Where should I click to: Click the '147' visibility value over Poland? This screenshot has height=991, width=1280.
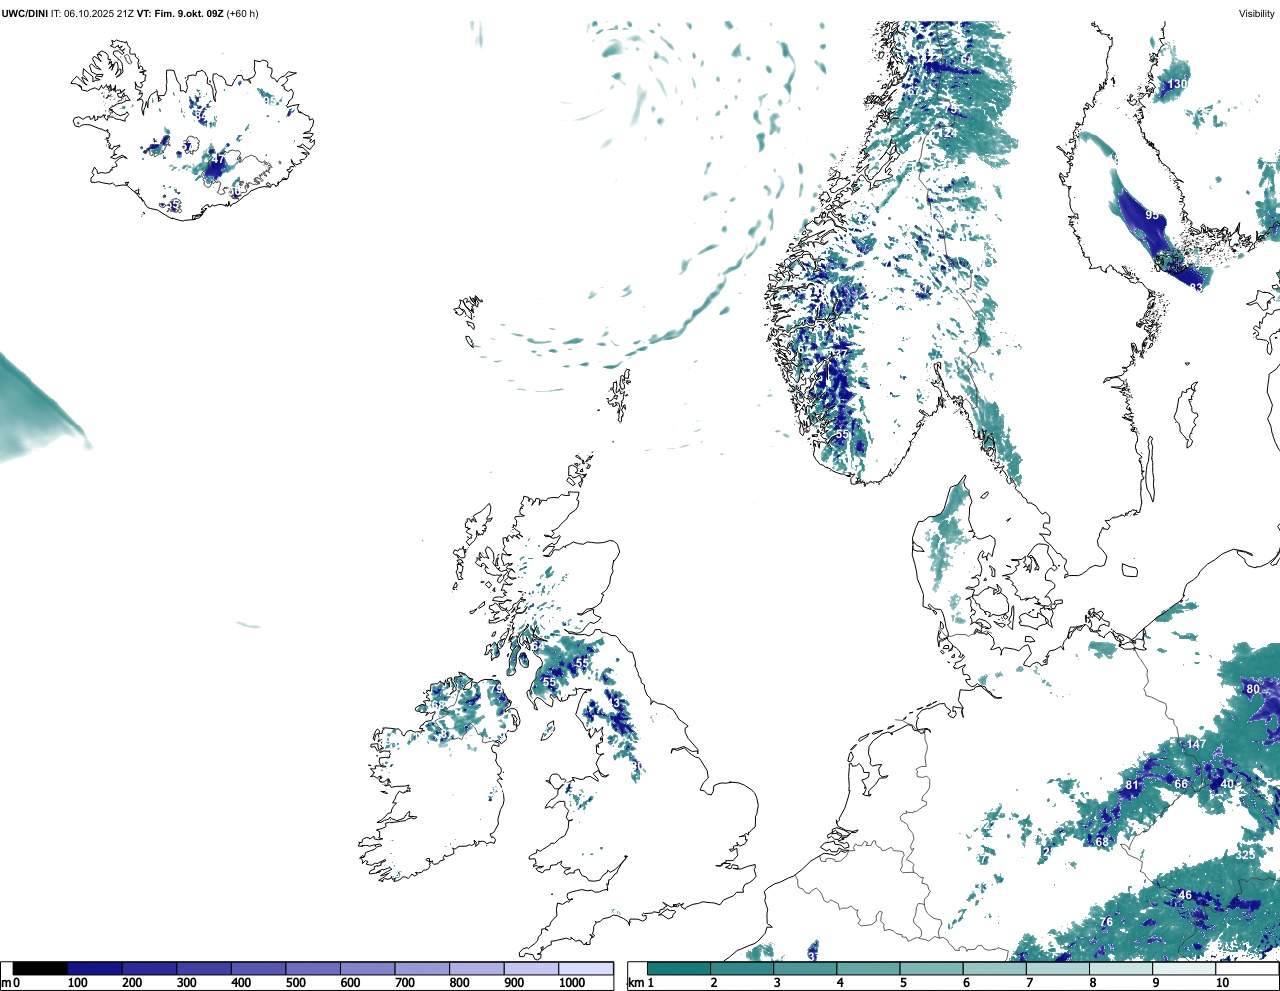point(1196,745)
